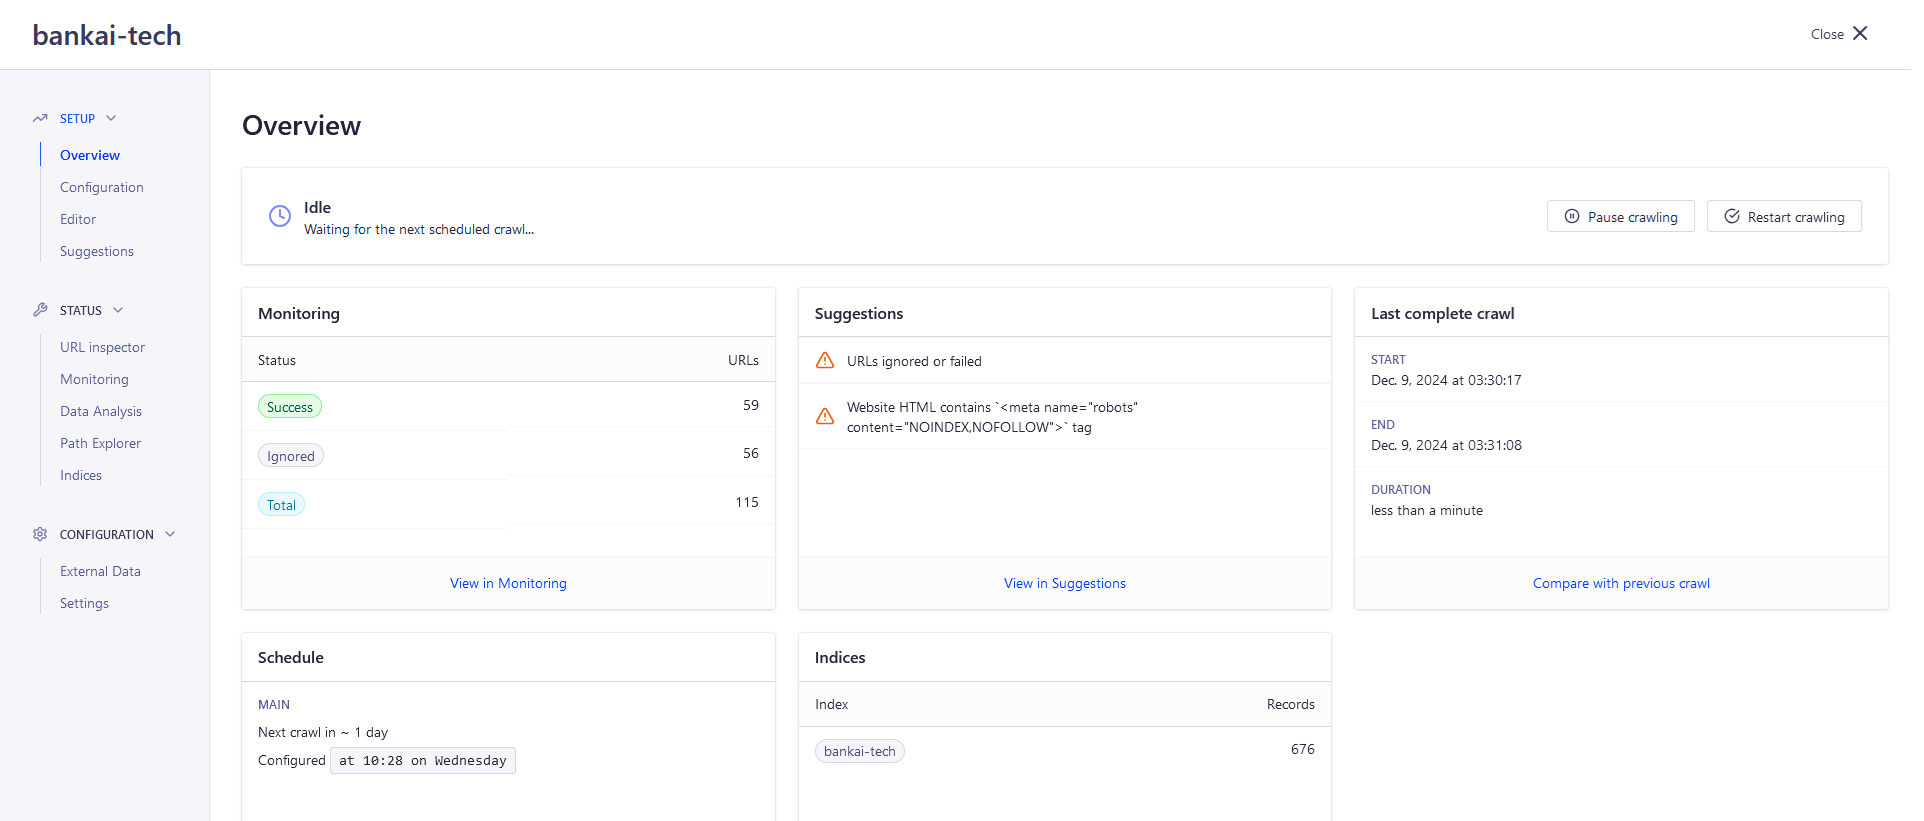Open the Compare with previous crawl link

1621,583
